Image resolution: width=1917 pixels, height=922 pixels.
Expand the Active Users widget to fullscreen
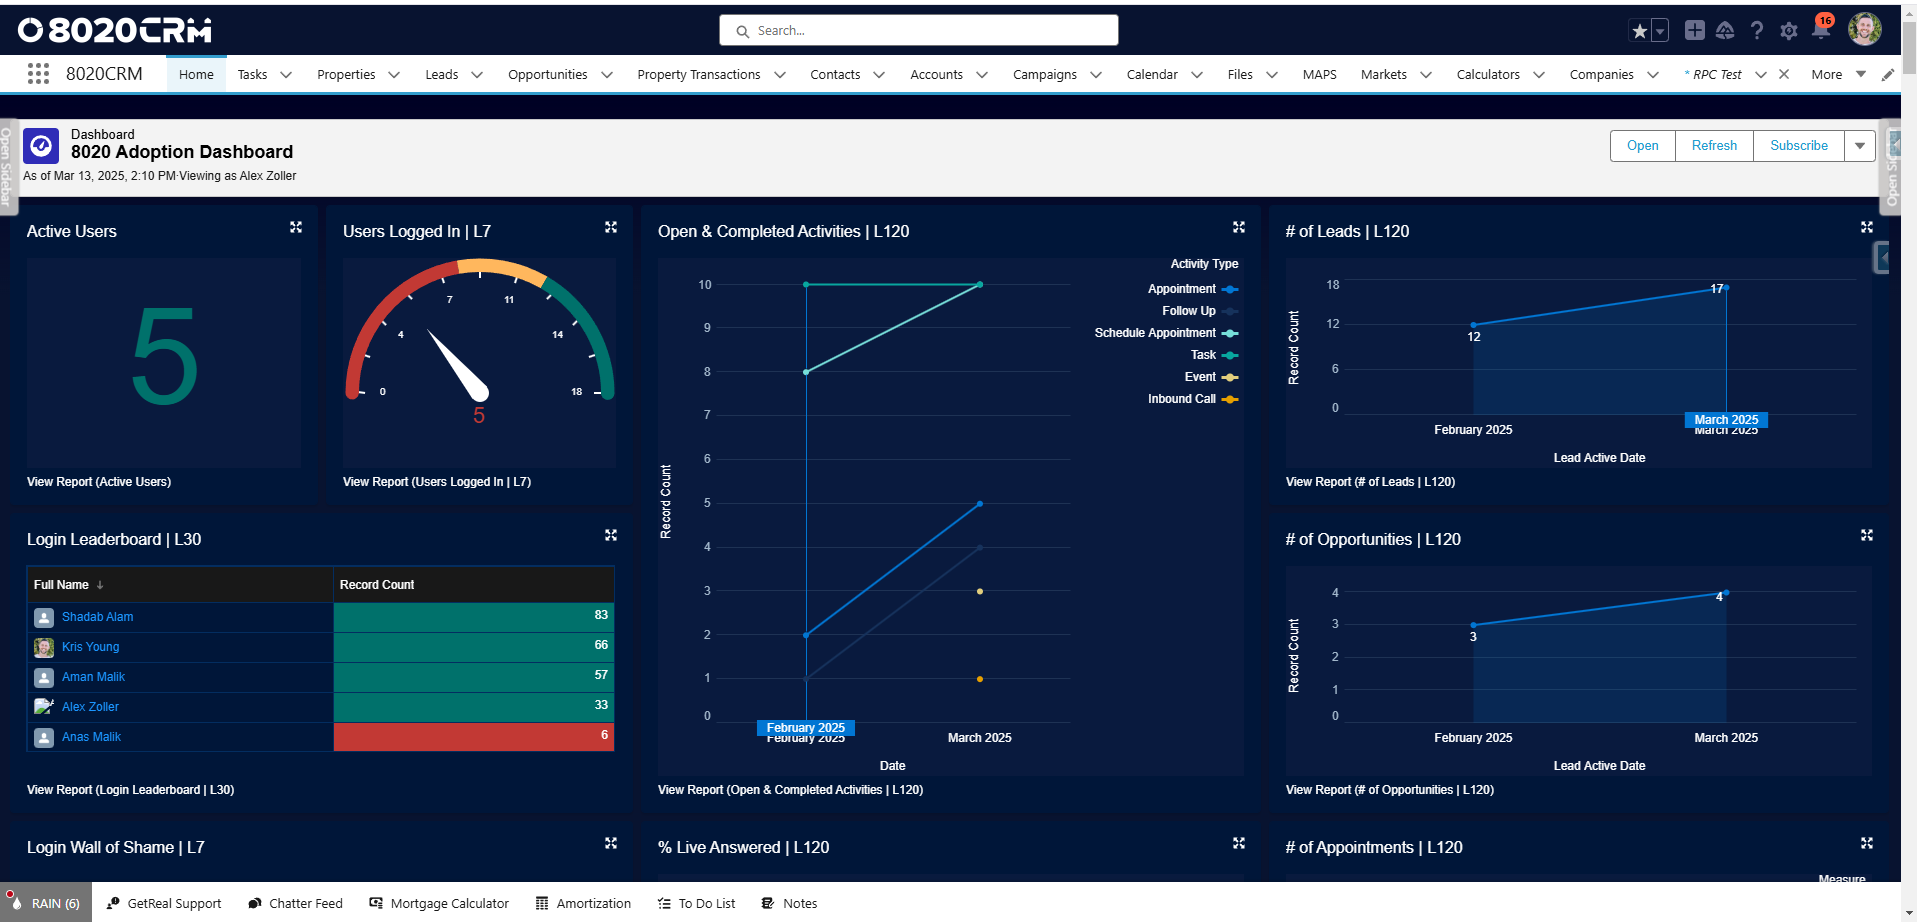click(x=295, y=227)
